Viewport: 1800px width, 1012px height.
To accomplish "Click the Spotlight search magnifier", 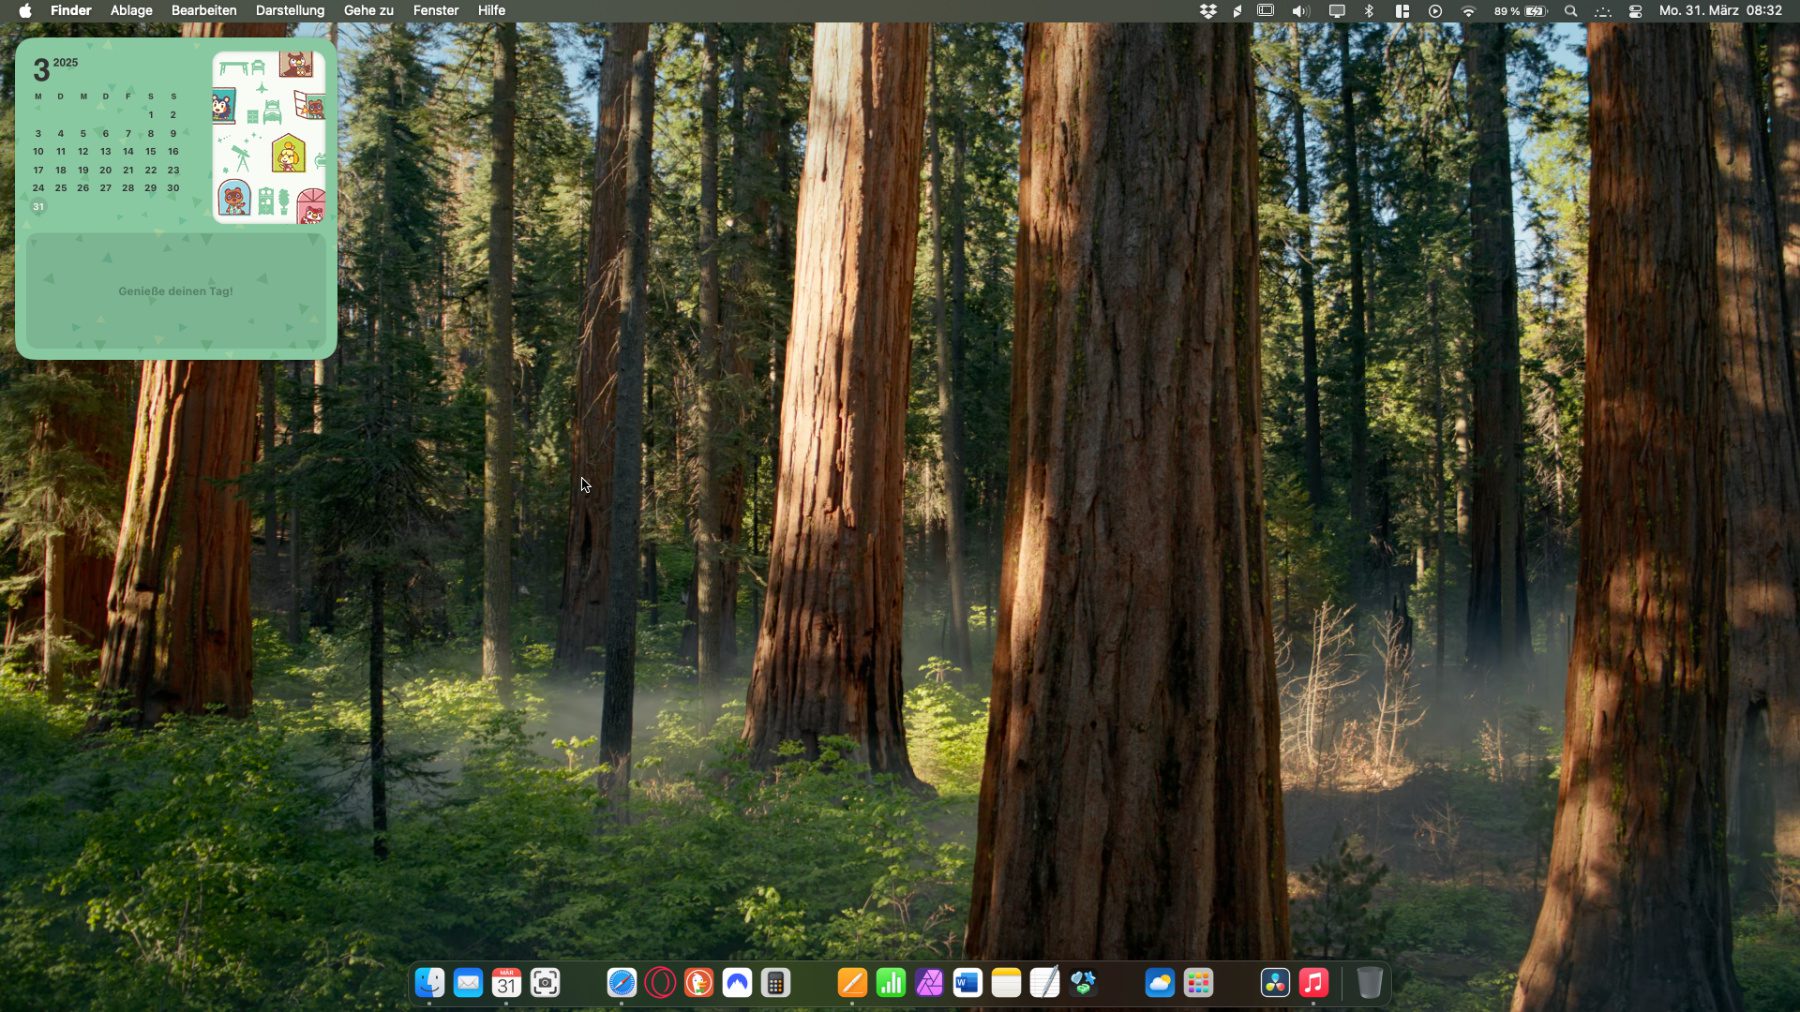I will point(1571,11).
